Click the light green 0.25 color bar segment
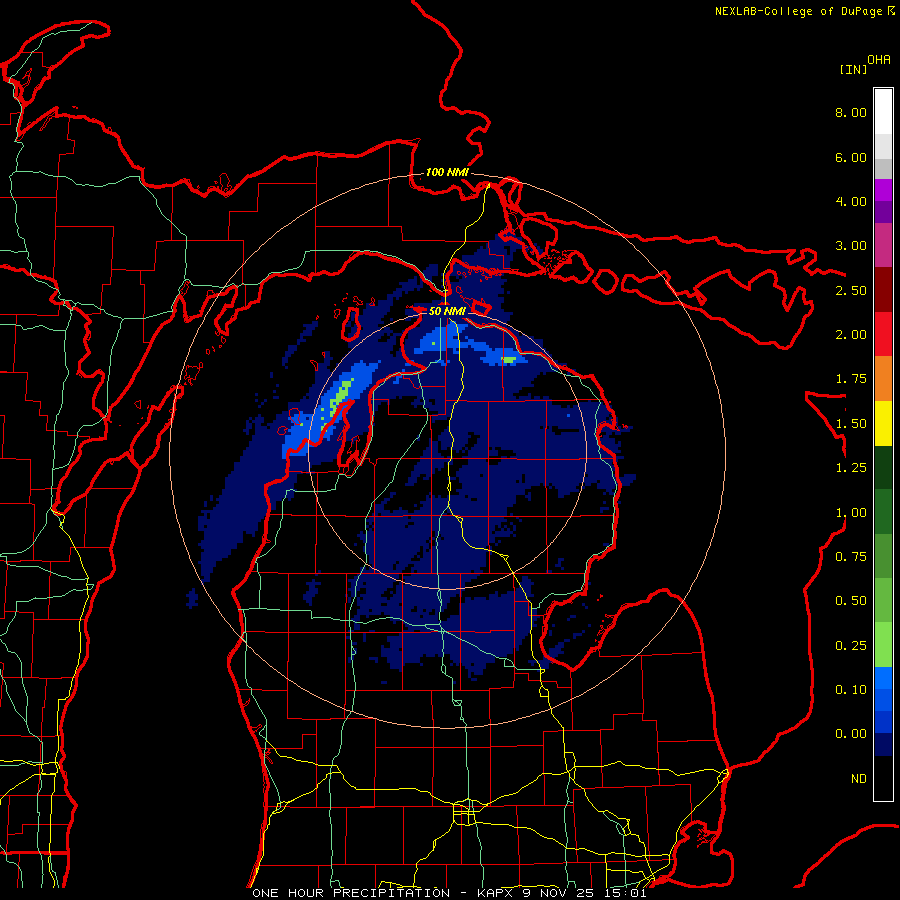The height and width of the screenshot is (900, 900). (883, 645)
